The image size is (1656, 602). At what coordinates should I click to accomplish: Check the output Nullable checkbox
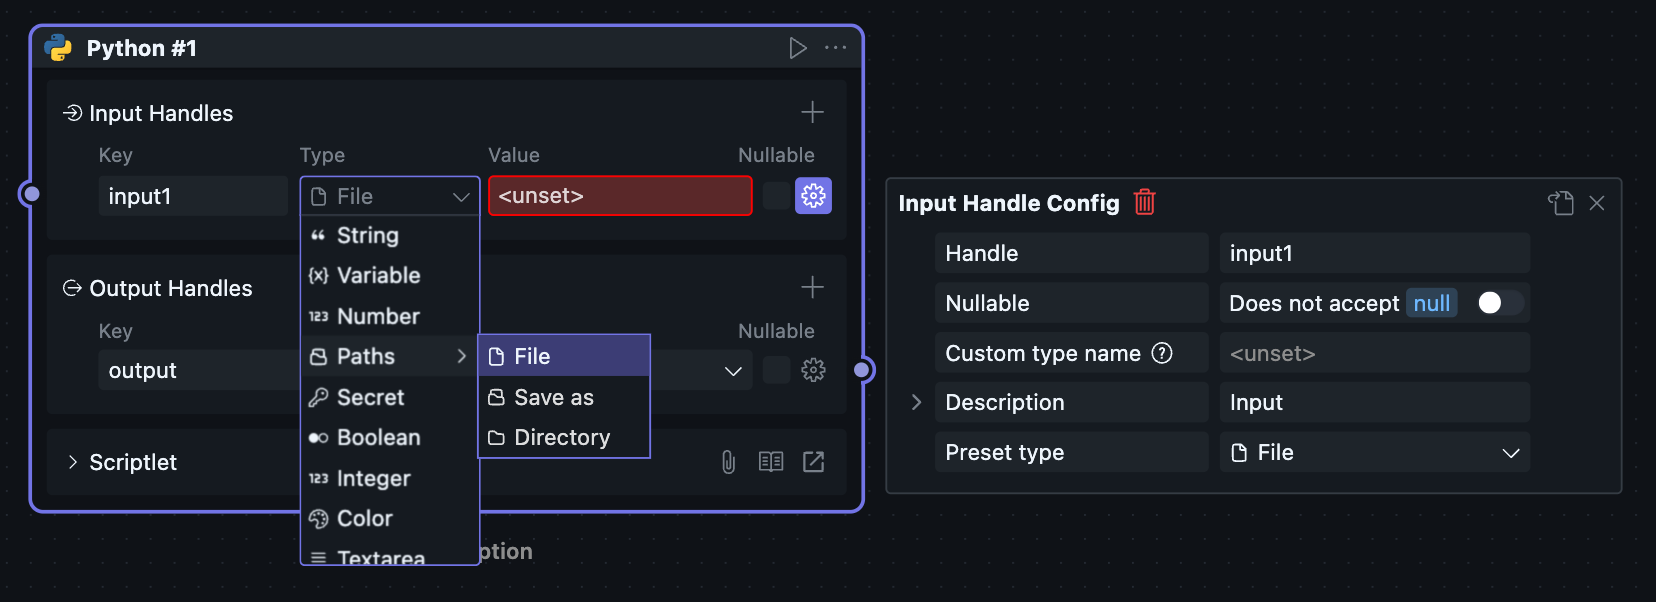[776, 370]
